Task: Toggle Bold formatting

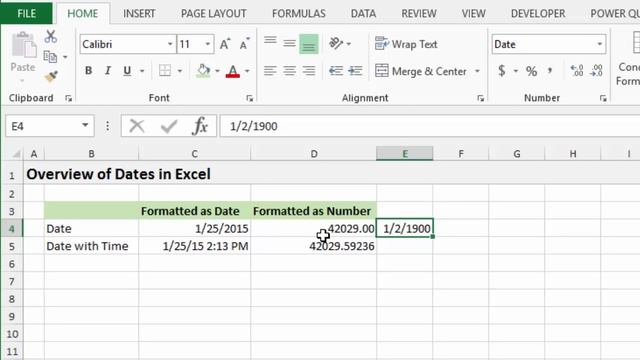Action: click(89, 71)
